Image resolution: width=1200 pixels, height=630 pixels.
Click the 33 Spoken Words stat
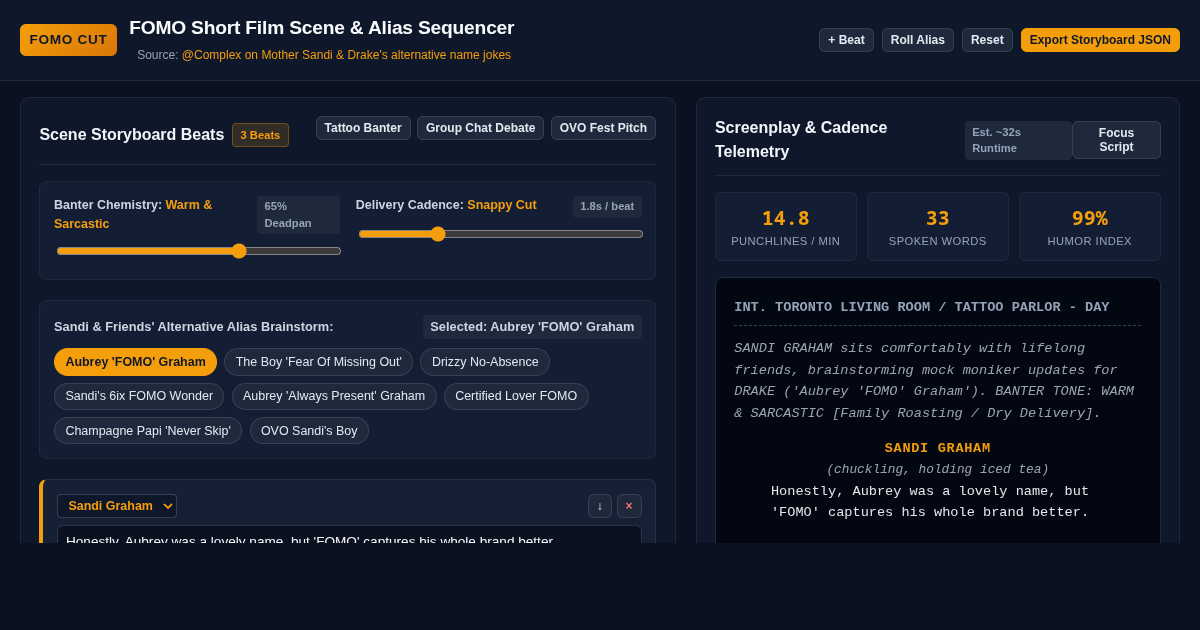tap(938, 227)
